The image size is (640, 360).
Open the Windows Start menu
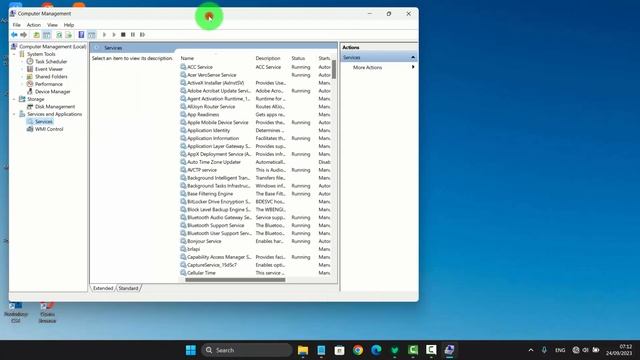[x=191, y=350]
